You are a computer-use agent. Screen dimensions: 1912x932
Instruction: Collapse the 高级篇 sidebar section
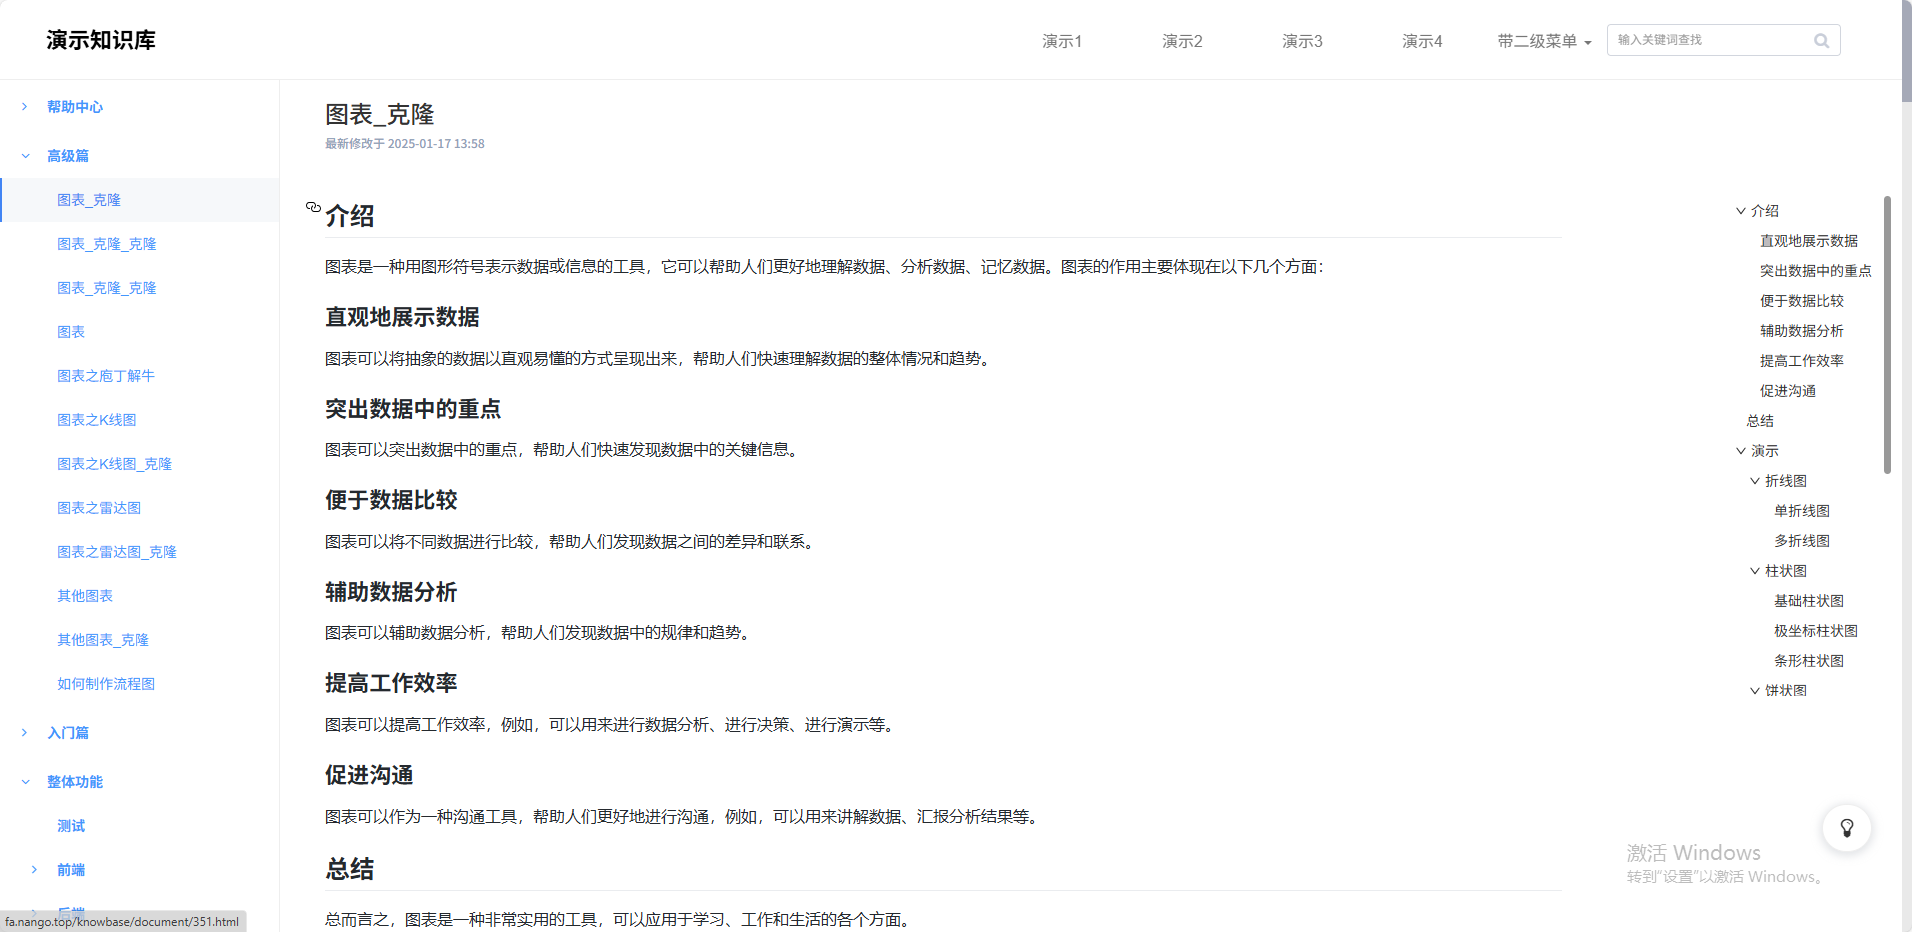25,156
